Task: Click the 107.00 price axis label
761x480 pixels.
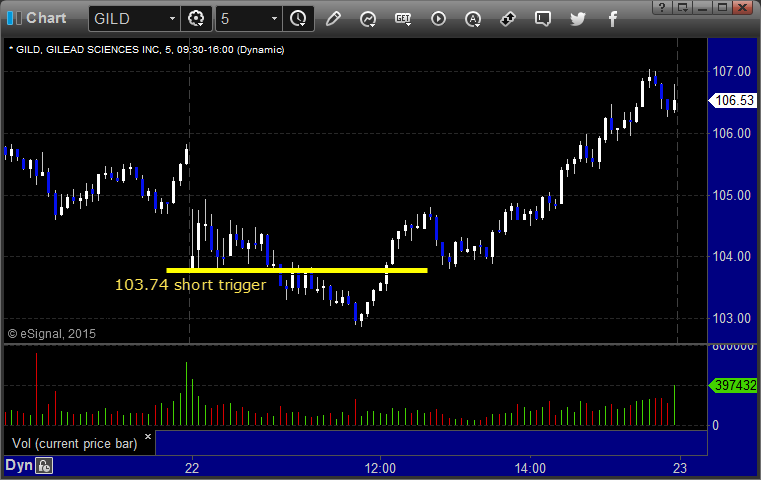Action: 731,71
